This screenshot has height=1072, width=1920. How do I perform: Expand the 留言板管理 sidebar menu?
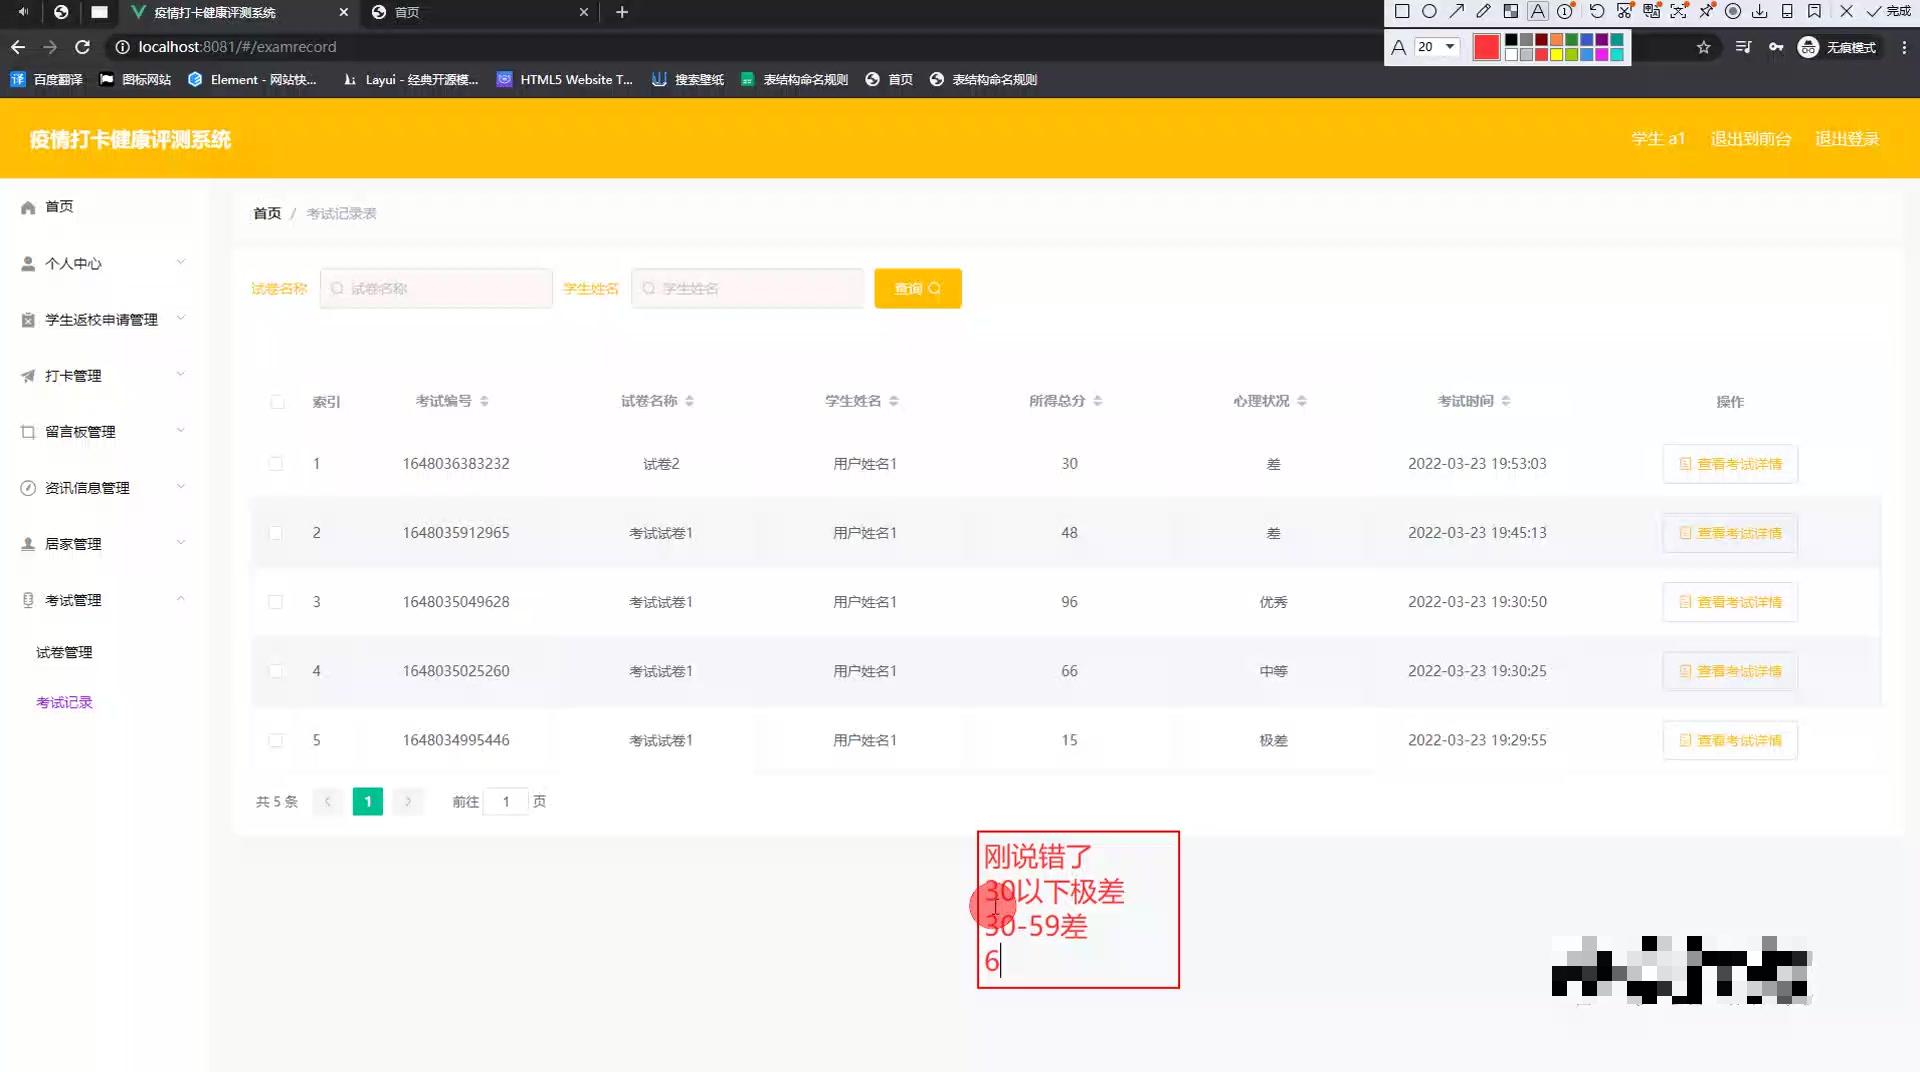pos(104,431)
